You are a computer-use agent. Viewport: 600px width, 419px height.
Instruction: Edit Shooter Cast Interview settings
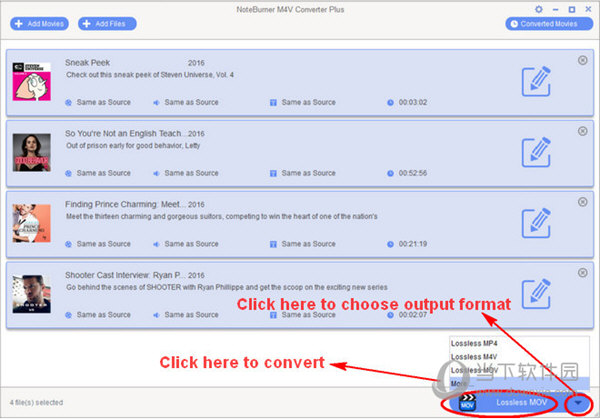[x=536, y=294]
